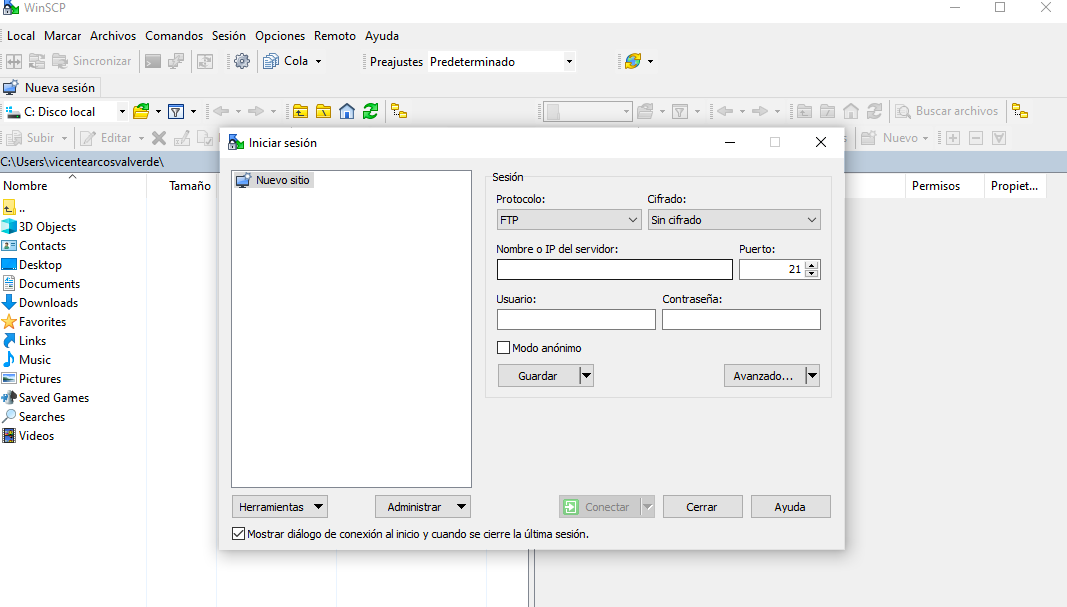Click the Cola queue icon
The width and height of the screenshot is (1067, 607).
(271, 61)
